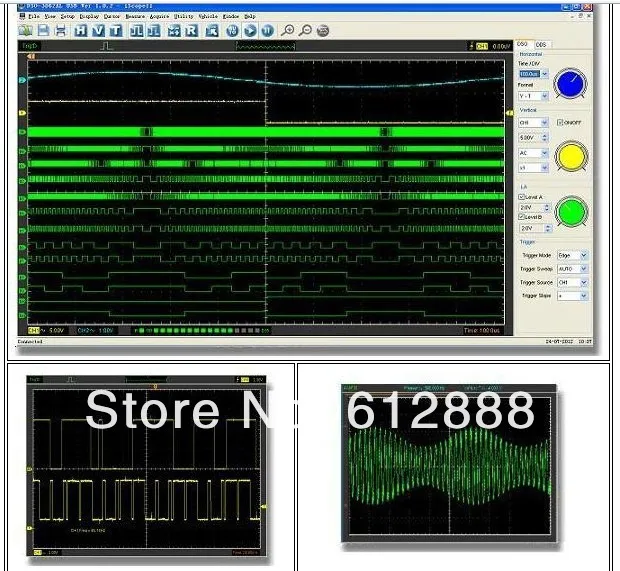This screenshot has height=571, width=620.
Task: Click the R reference toolbar button
Action: tap(191, 30)
